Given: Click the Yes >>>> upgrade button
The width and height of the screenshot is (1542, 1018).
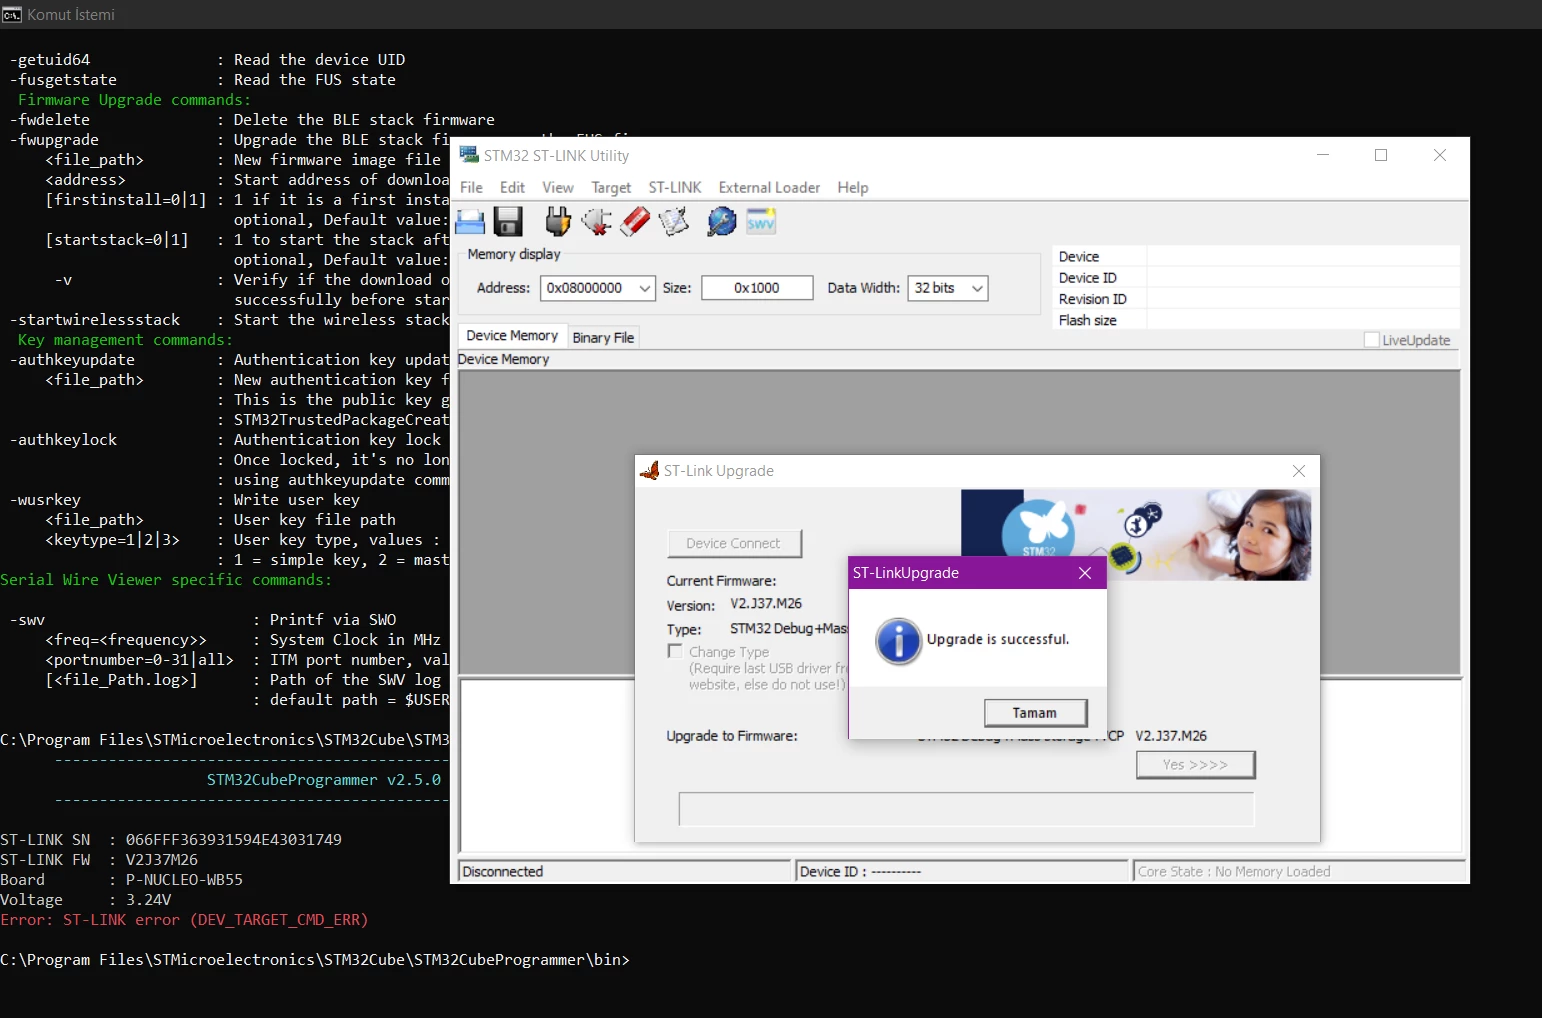Looking at the screenshot, I should (1195, 765).
